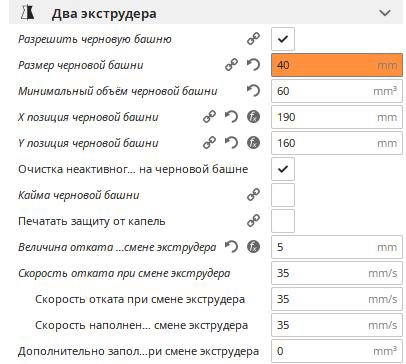Click the Y позиция field showing 160
The image size is (406, 364).
click(337, 143)
